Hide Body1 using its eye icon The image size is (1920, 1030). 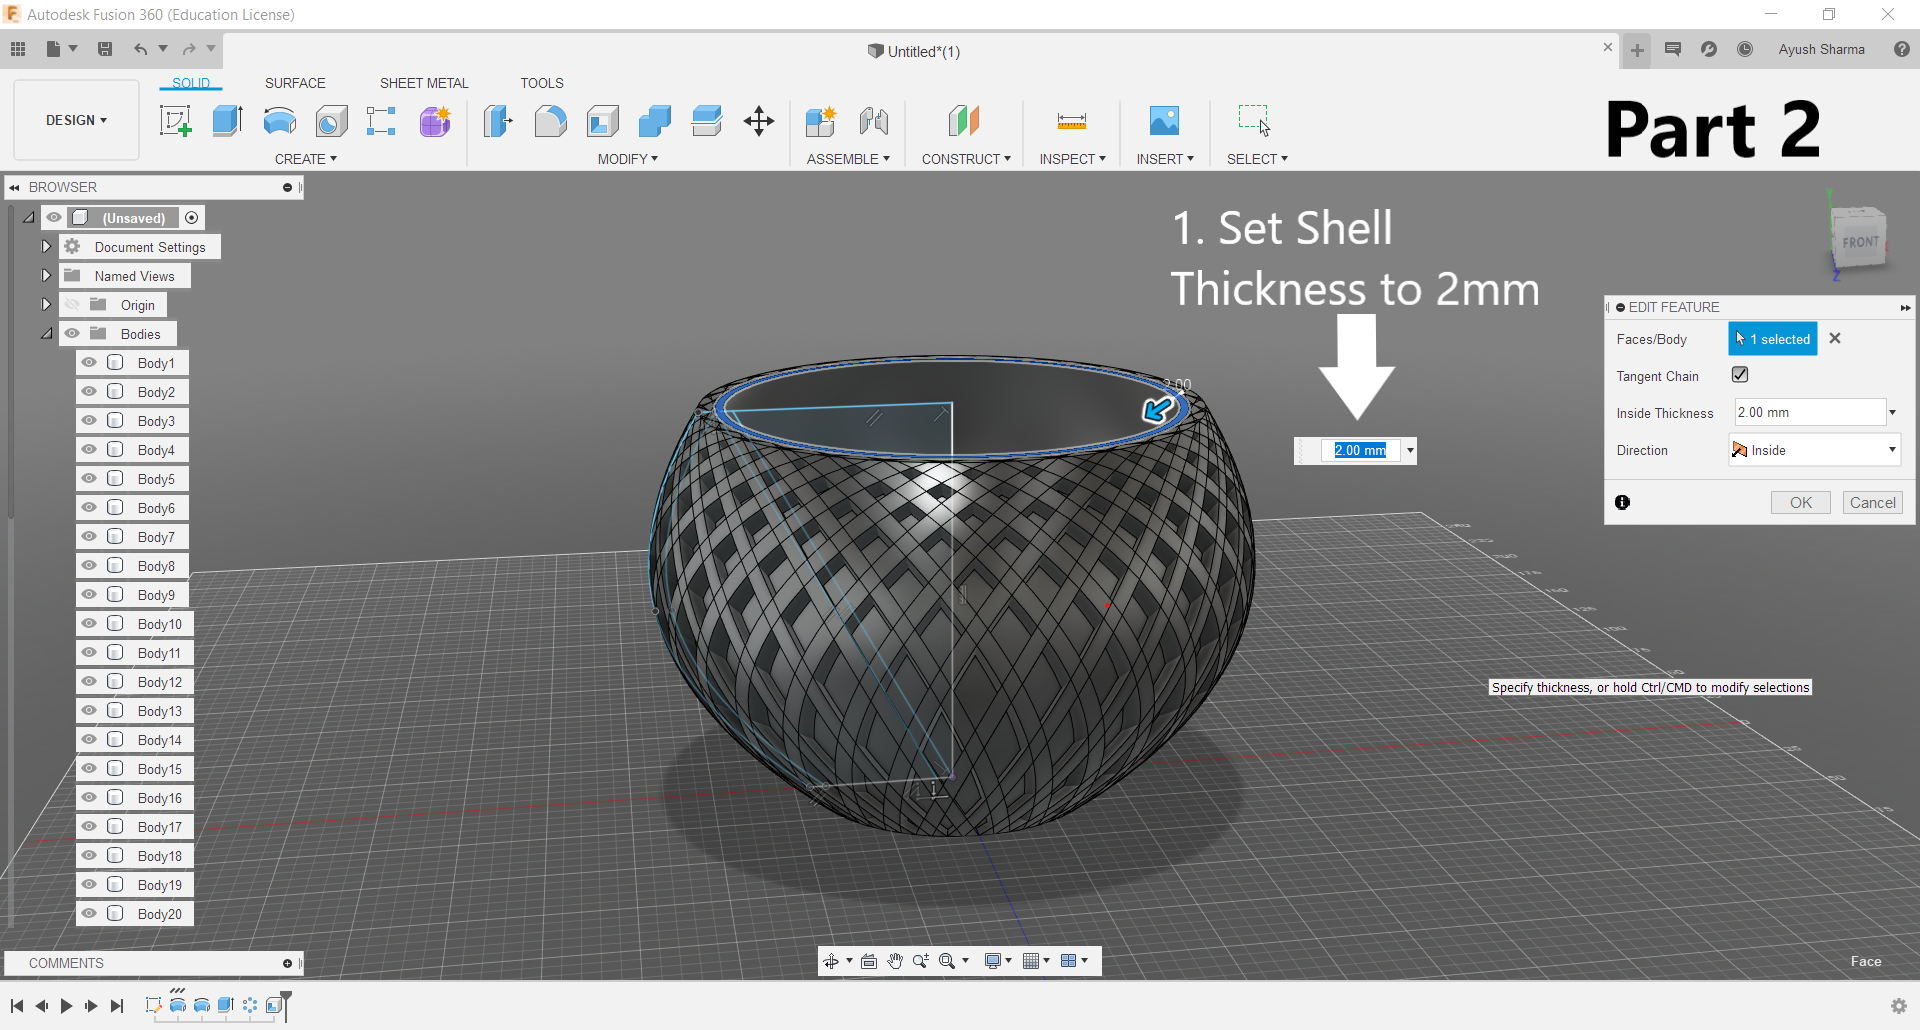tap(90, 363)
